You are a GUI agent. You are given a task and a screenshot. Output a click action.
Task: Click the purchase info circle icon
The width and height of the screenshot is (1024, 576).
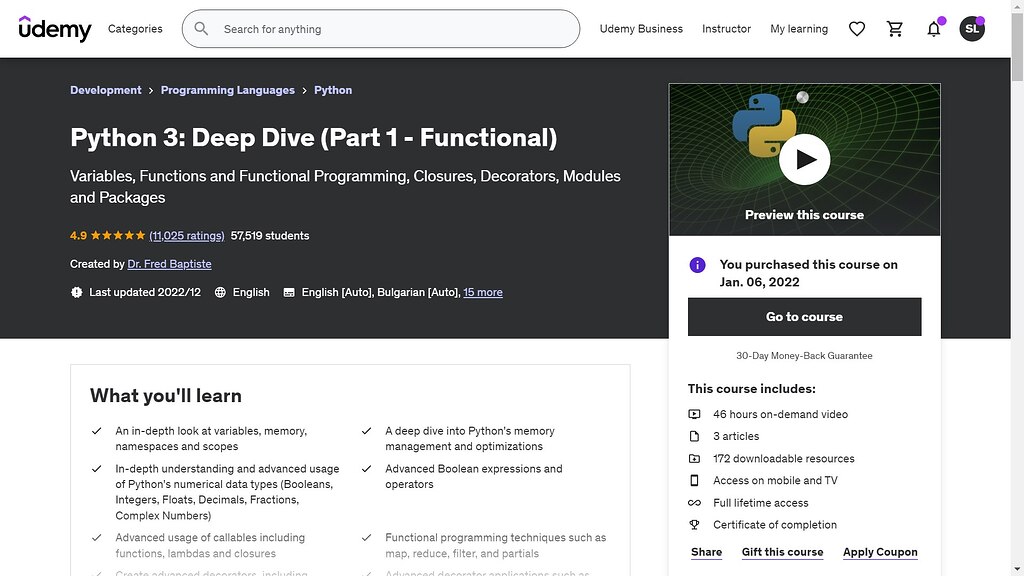(x=697, y=264)
